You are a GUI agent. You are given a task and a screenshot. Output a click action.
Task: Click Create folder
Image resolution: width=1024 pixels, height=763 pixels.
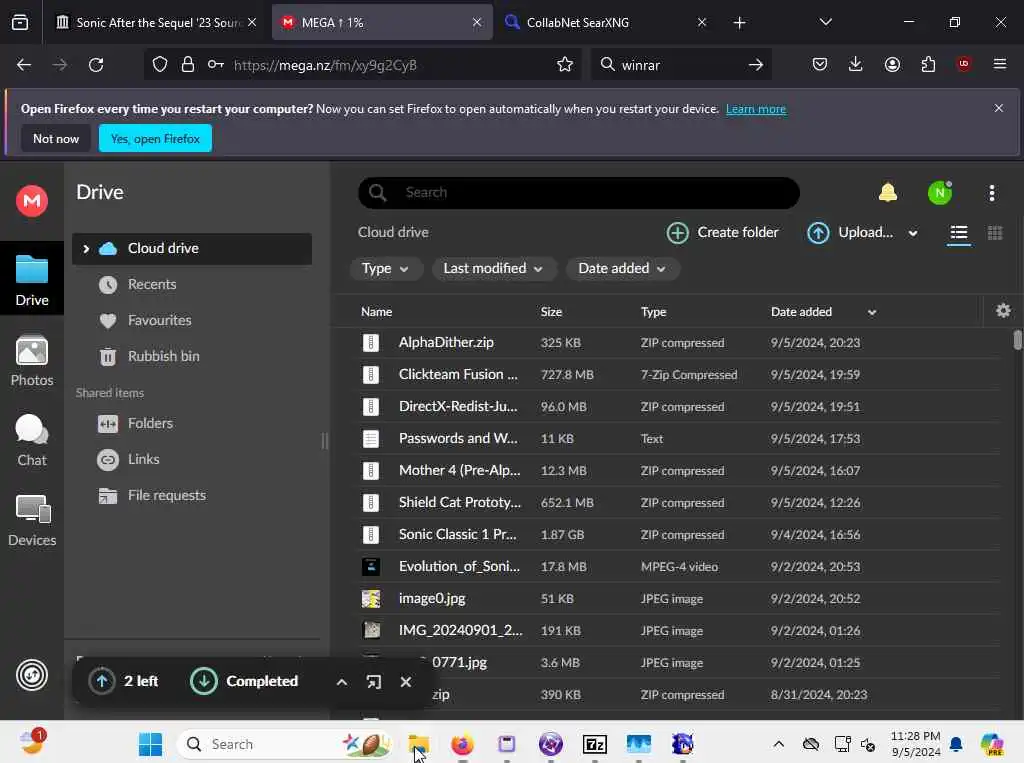tap(723, 233)
